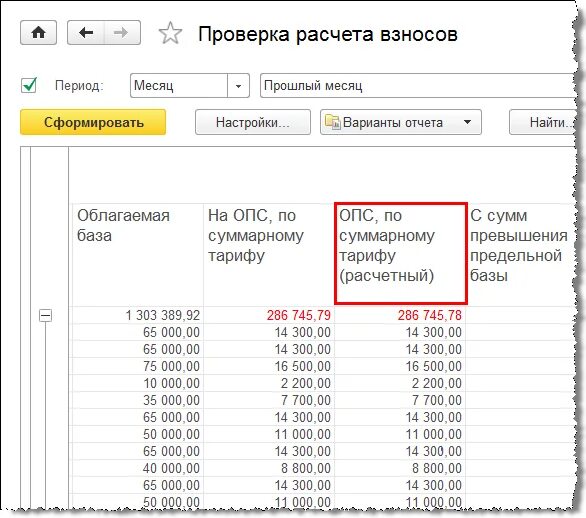This screenshot has width=586, height=518.
Task: Go to the home page icon
Action: [x=38, y=33]
